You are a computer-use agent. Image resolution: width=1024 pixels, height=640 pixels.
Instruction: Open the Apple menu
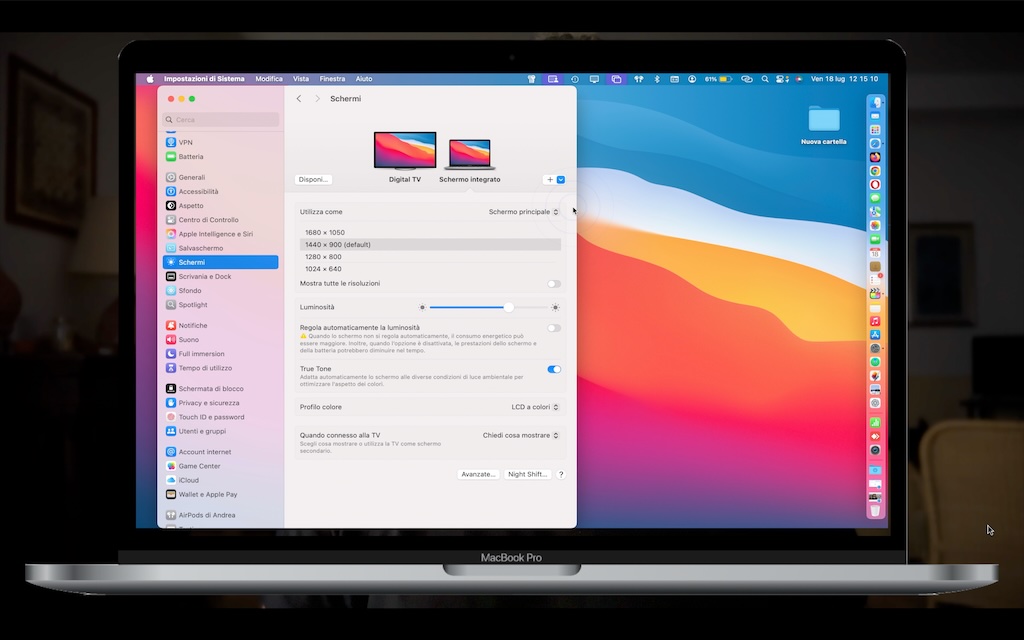coord(150,79)
